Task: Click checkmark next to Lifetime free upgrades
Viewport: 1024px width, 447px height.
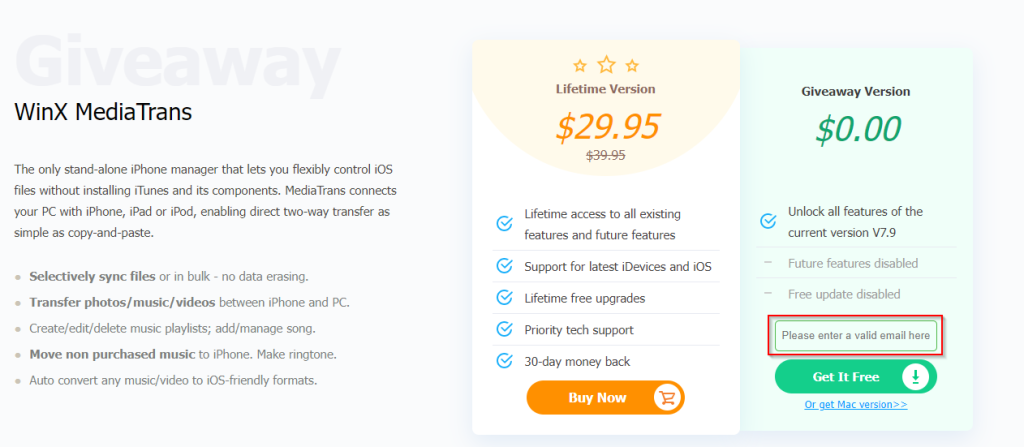Action: [x=504, y=297]
